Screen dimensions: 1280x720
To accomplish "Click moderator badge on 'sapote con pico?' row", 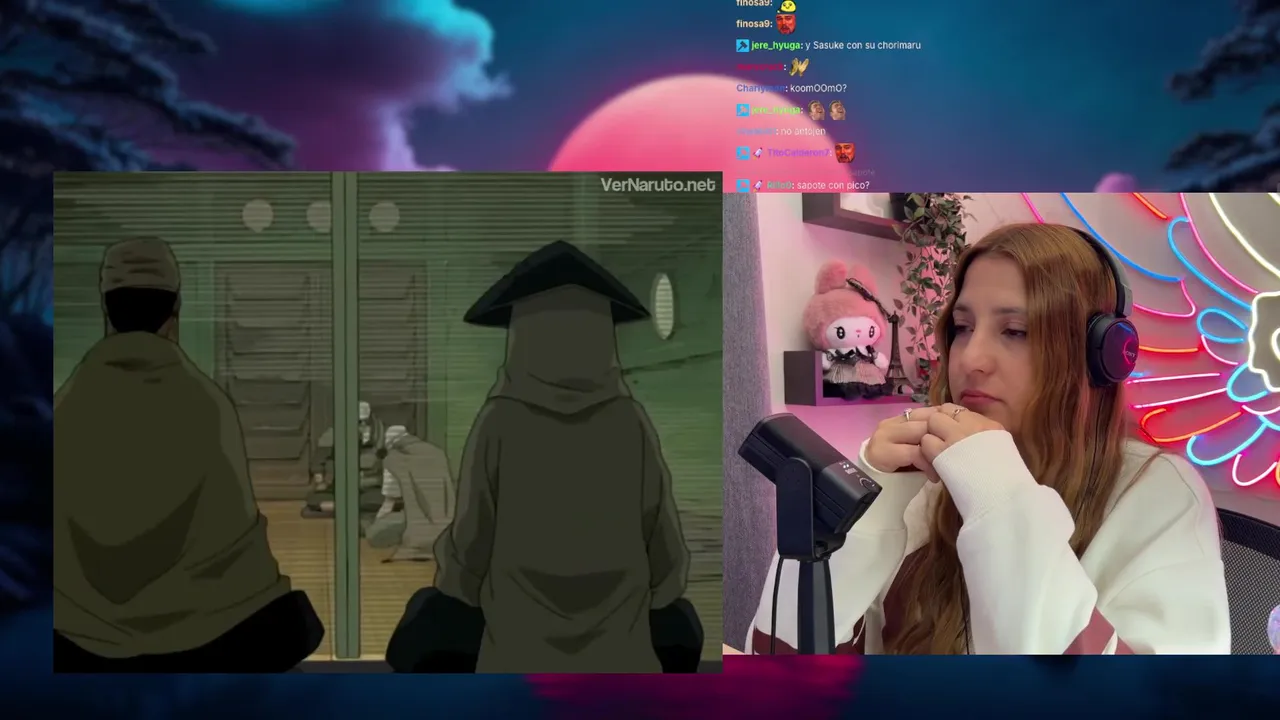I will click(x=742, y=185).
